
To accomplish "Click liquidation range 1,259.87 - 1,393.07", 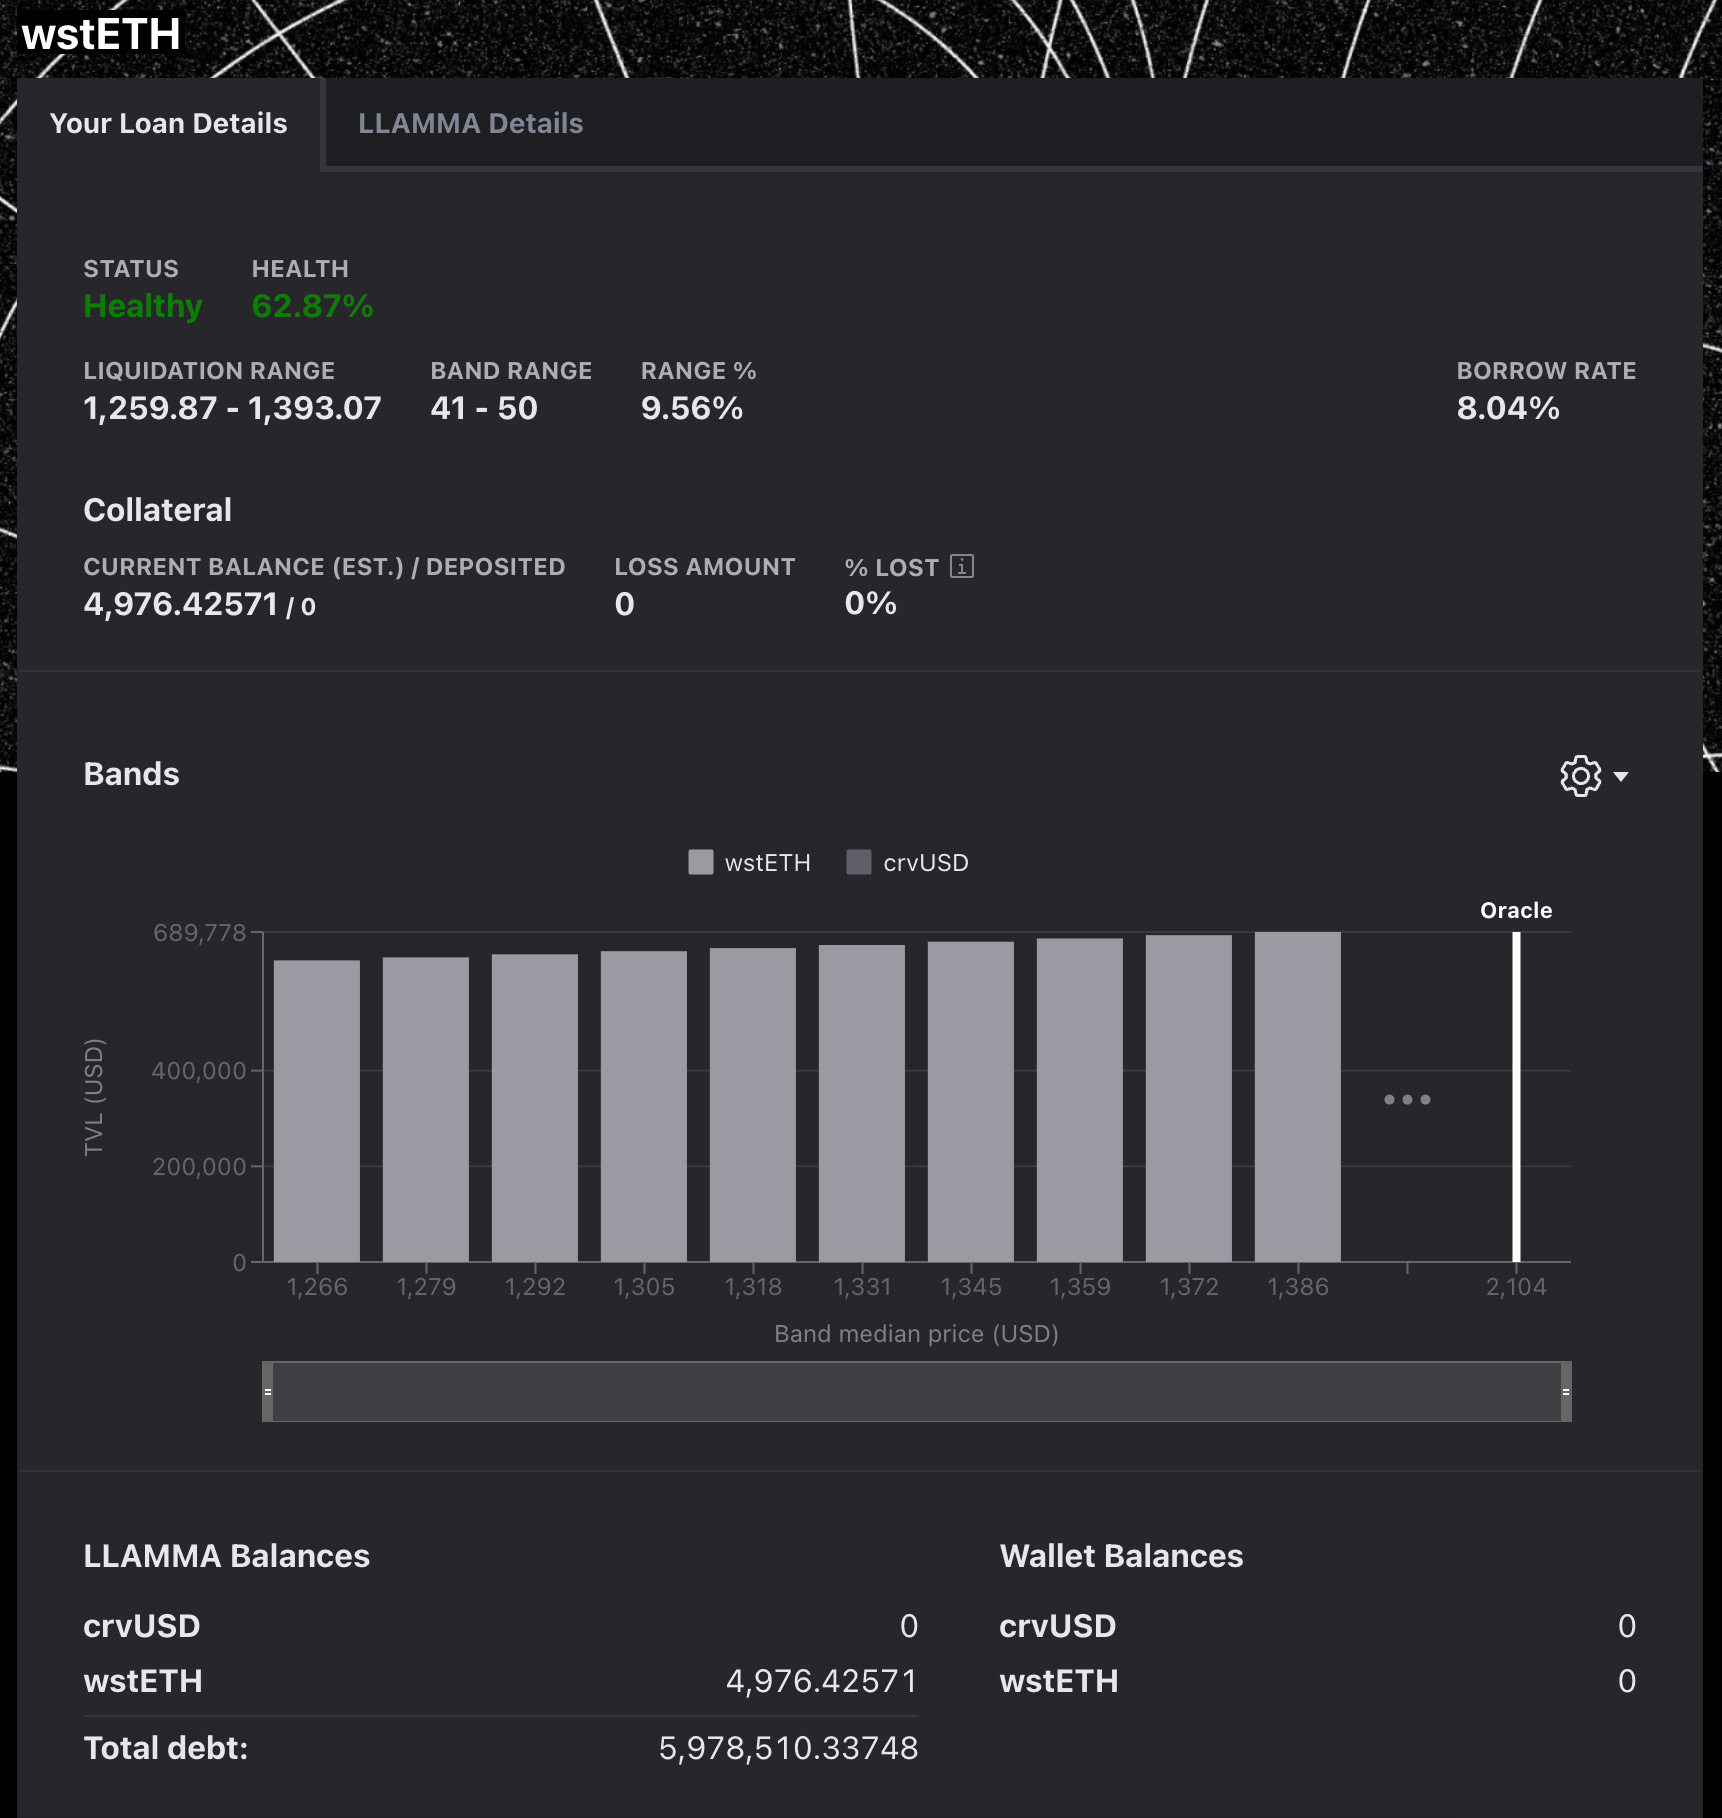I will click(x=232, y=408).
